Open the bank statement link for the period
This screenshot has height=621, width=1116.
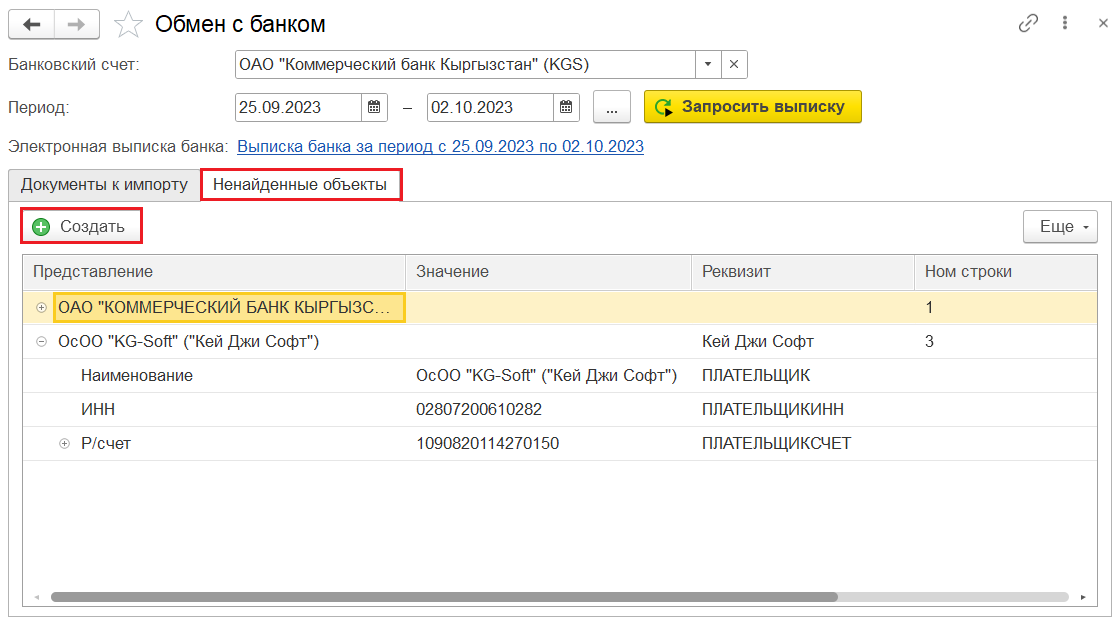click(x=440, y=147)
